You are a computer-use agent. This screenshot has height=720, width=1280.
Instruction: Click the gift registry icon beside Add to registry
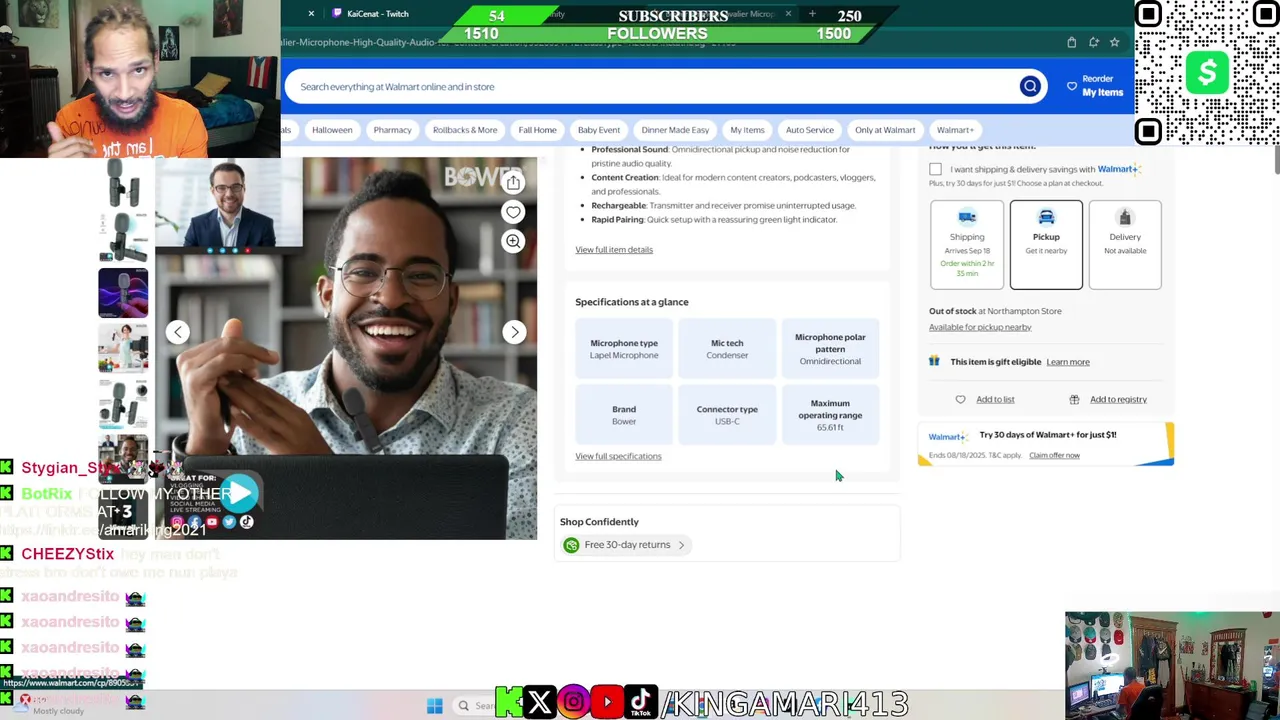(1074, 399)
